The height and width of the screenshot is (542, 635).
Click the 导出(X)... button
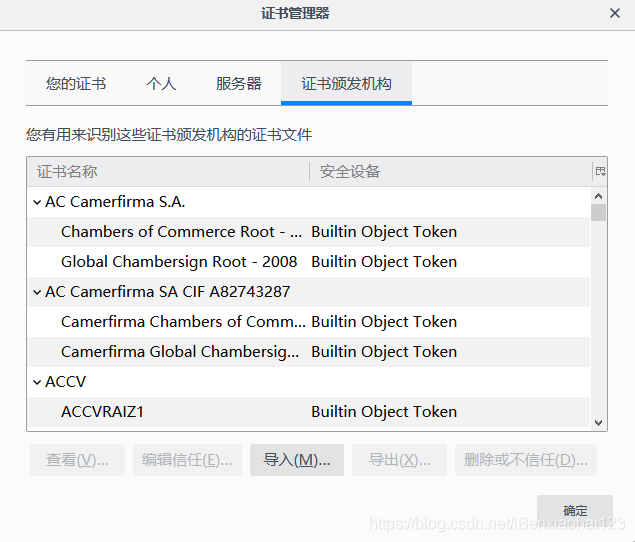tap(399, 460)
